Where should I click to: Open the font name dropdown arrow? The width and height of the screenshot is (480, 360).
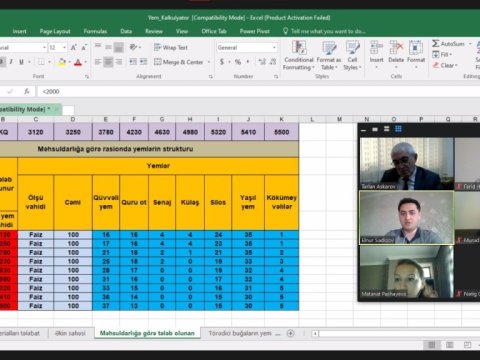pyautogui.click(x=44, y=48)
